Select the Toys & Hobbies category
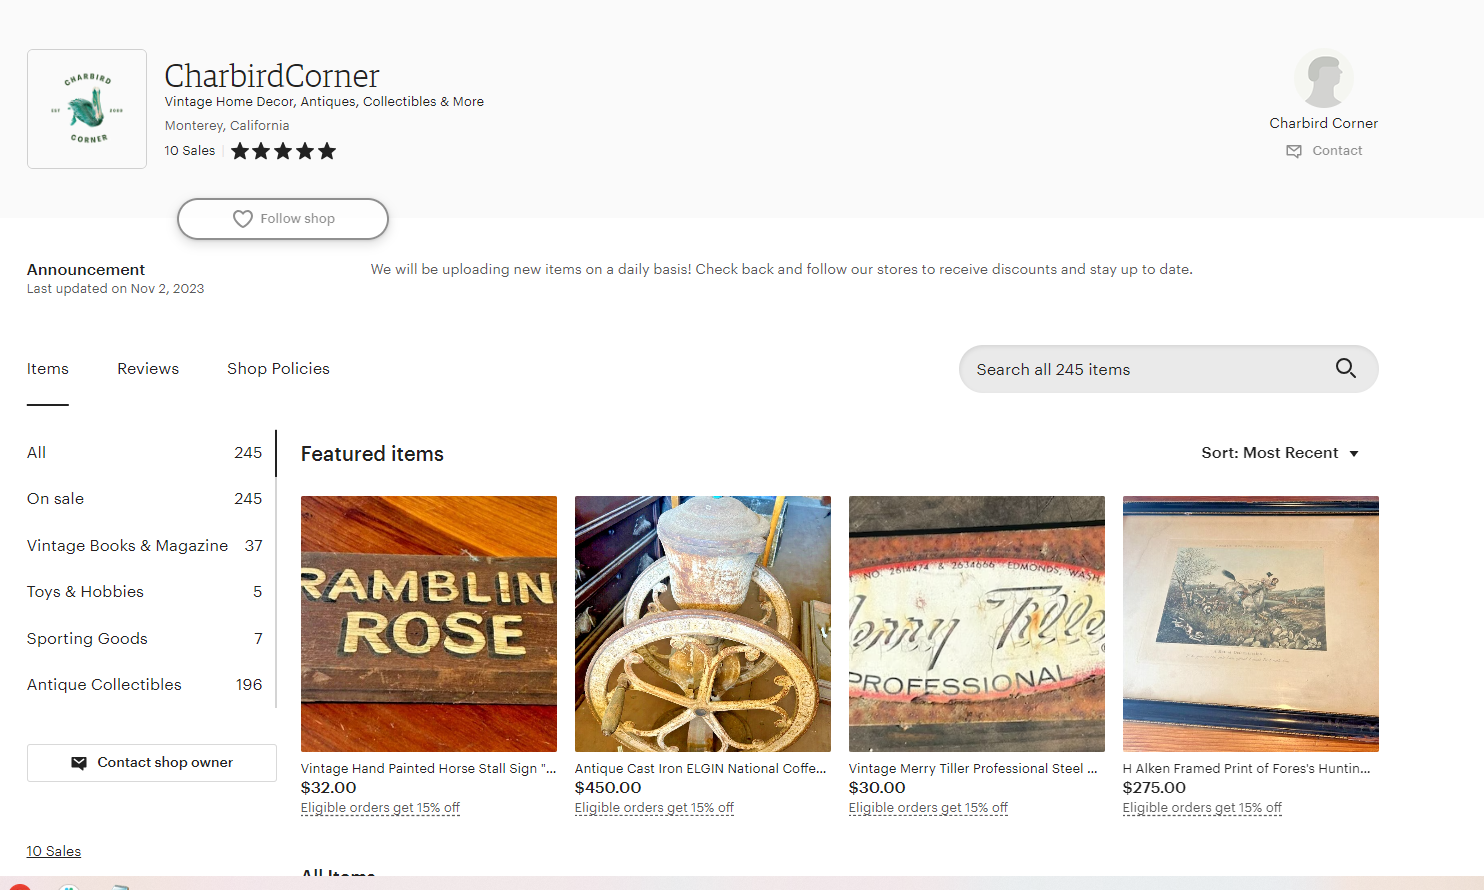The width and height of the screenshot is (1484, 890). point(85,592)
